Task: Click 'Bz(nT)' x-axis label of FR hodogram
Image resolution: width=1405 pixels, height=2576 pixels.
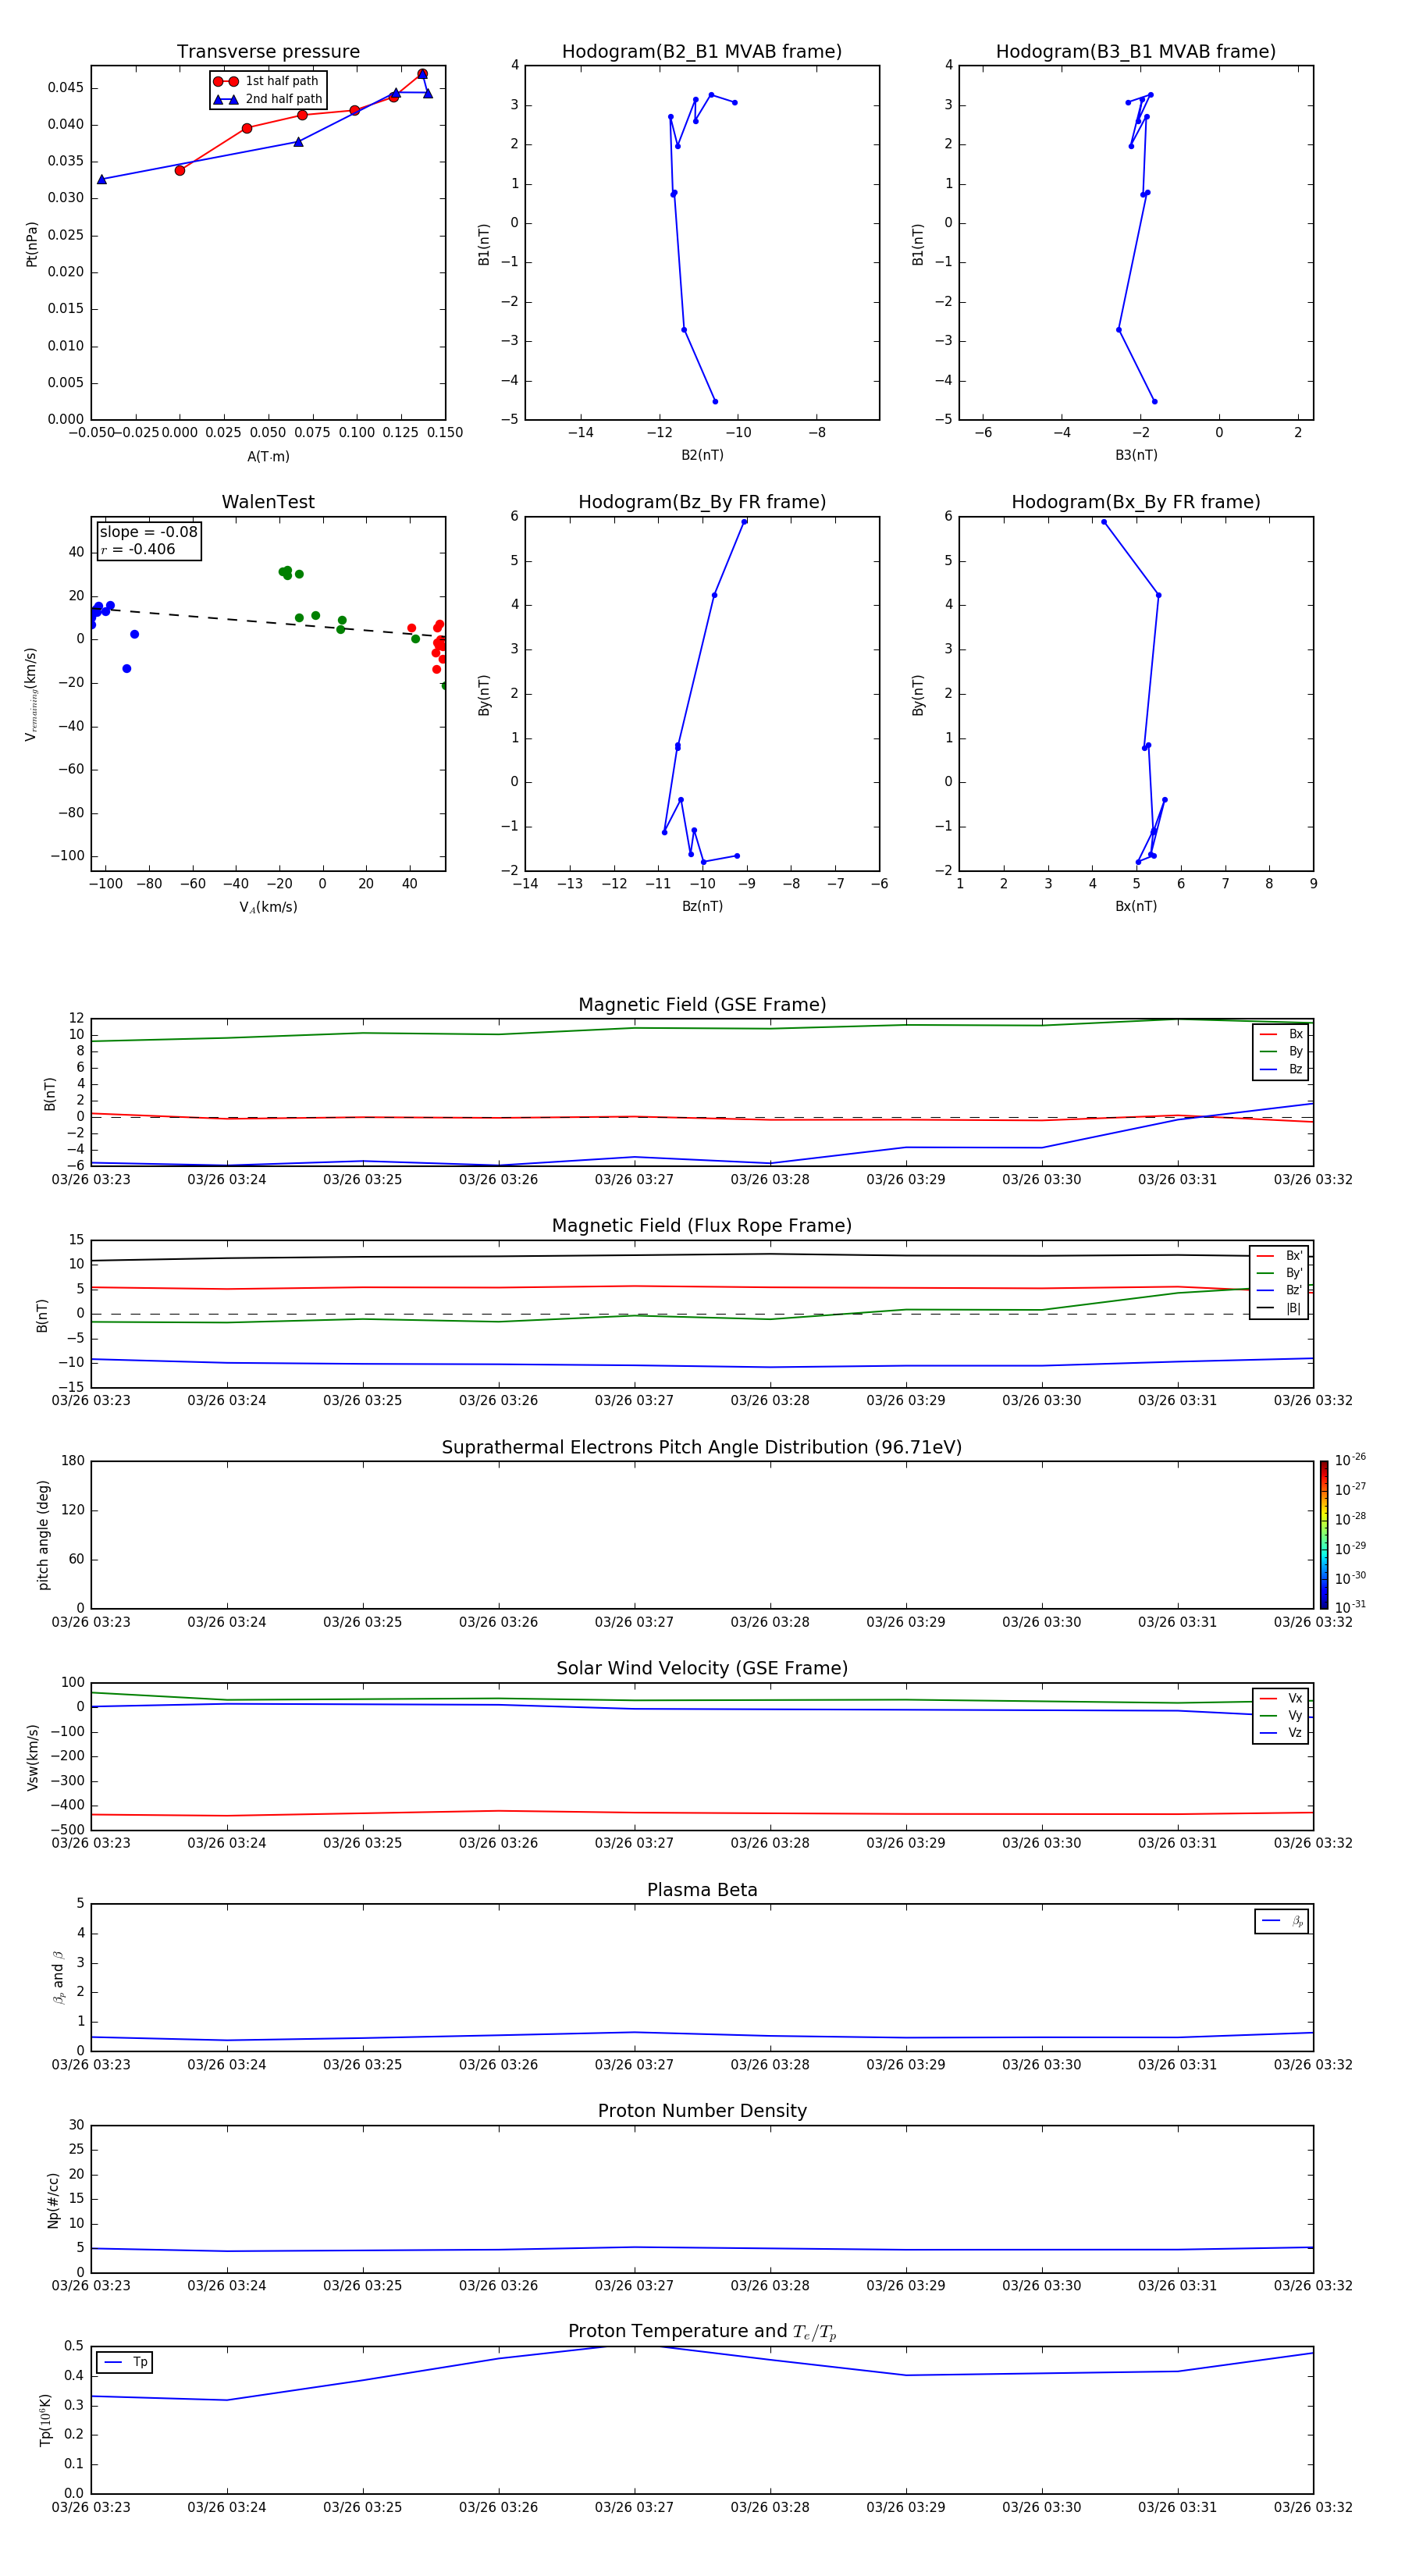Action: tap(702, 906)
